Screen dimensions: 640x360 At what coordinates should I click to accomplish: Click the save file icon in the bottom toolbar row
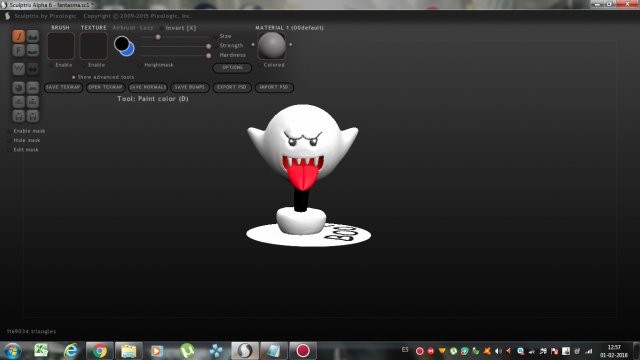33,116
